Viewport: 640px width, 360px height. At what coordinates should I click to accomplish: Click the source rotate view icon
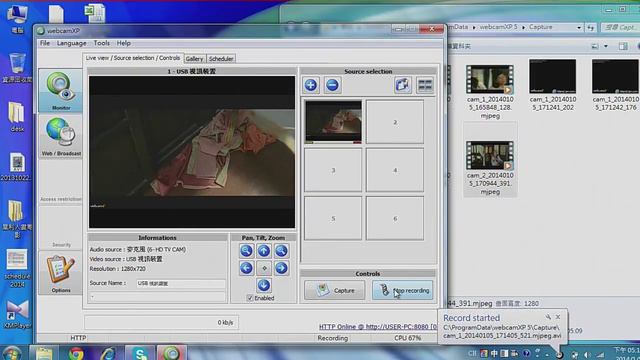(x=403, y=85)
